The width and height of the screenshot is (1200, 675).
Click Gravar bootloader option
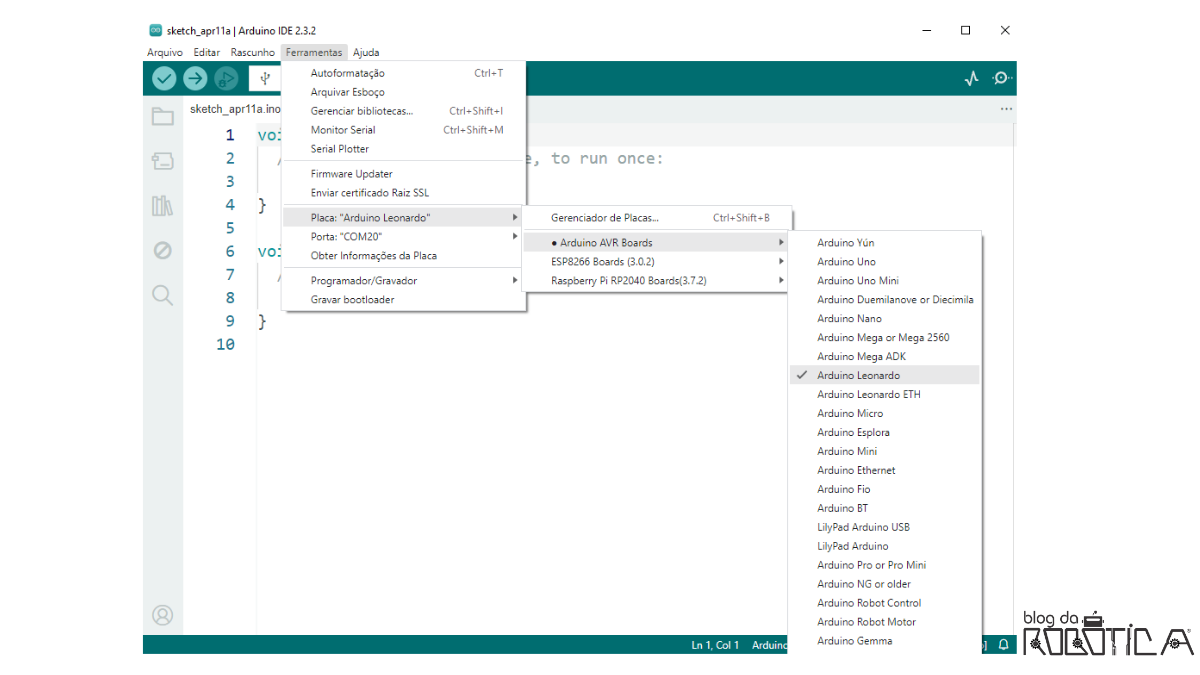(x=352, y=300)
